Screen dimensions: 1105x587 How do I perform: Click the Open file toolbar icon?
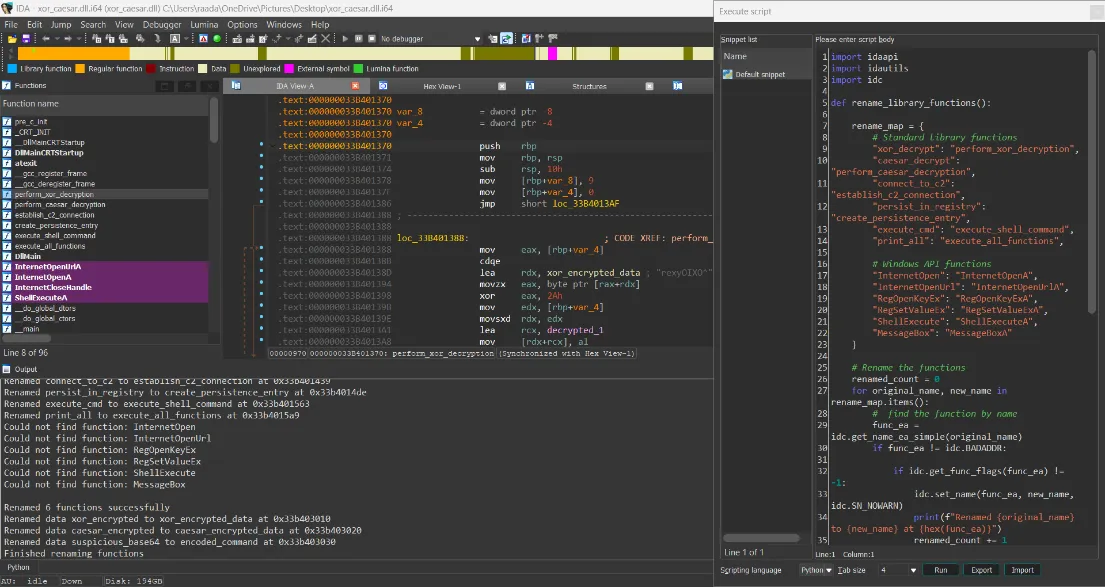(12, 39)
